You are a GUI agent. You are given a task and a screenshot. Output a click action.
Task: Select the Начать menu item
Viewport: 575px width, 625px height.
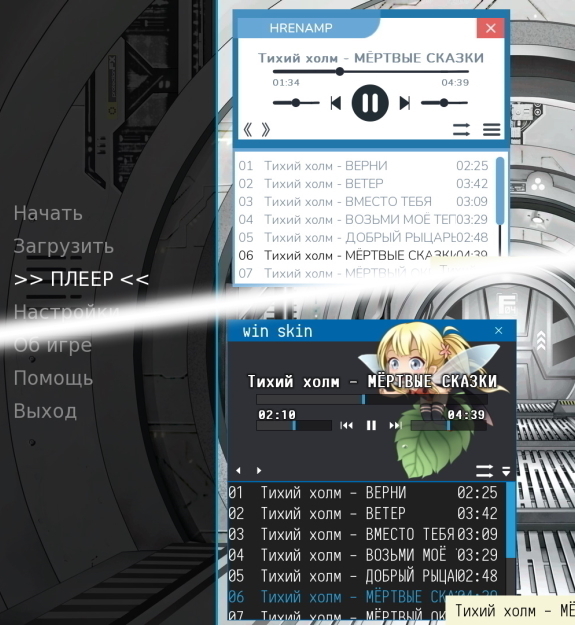[x=48, y=213]
